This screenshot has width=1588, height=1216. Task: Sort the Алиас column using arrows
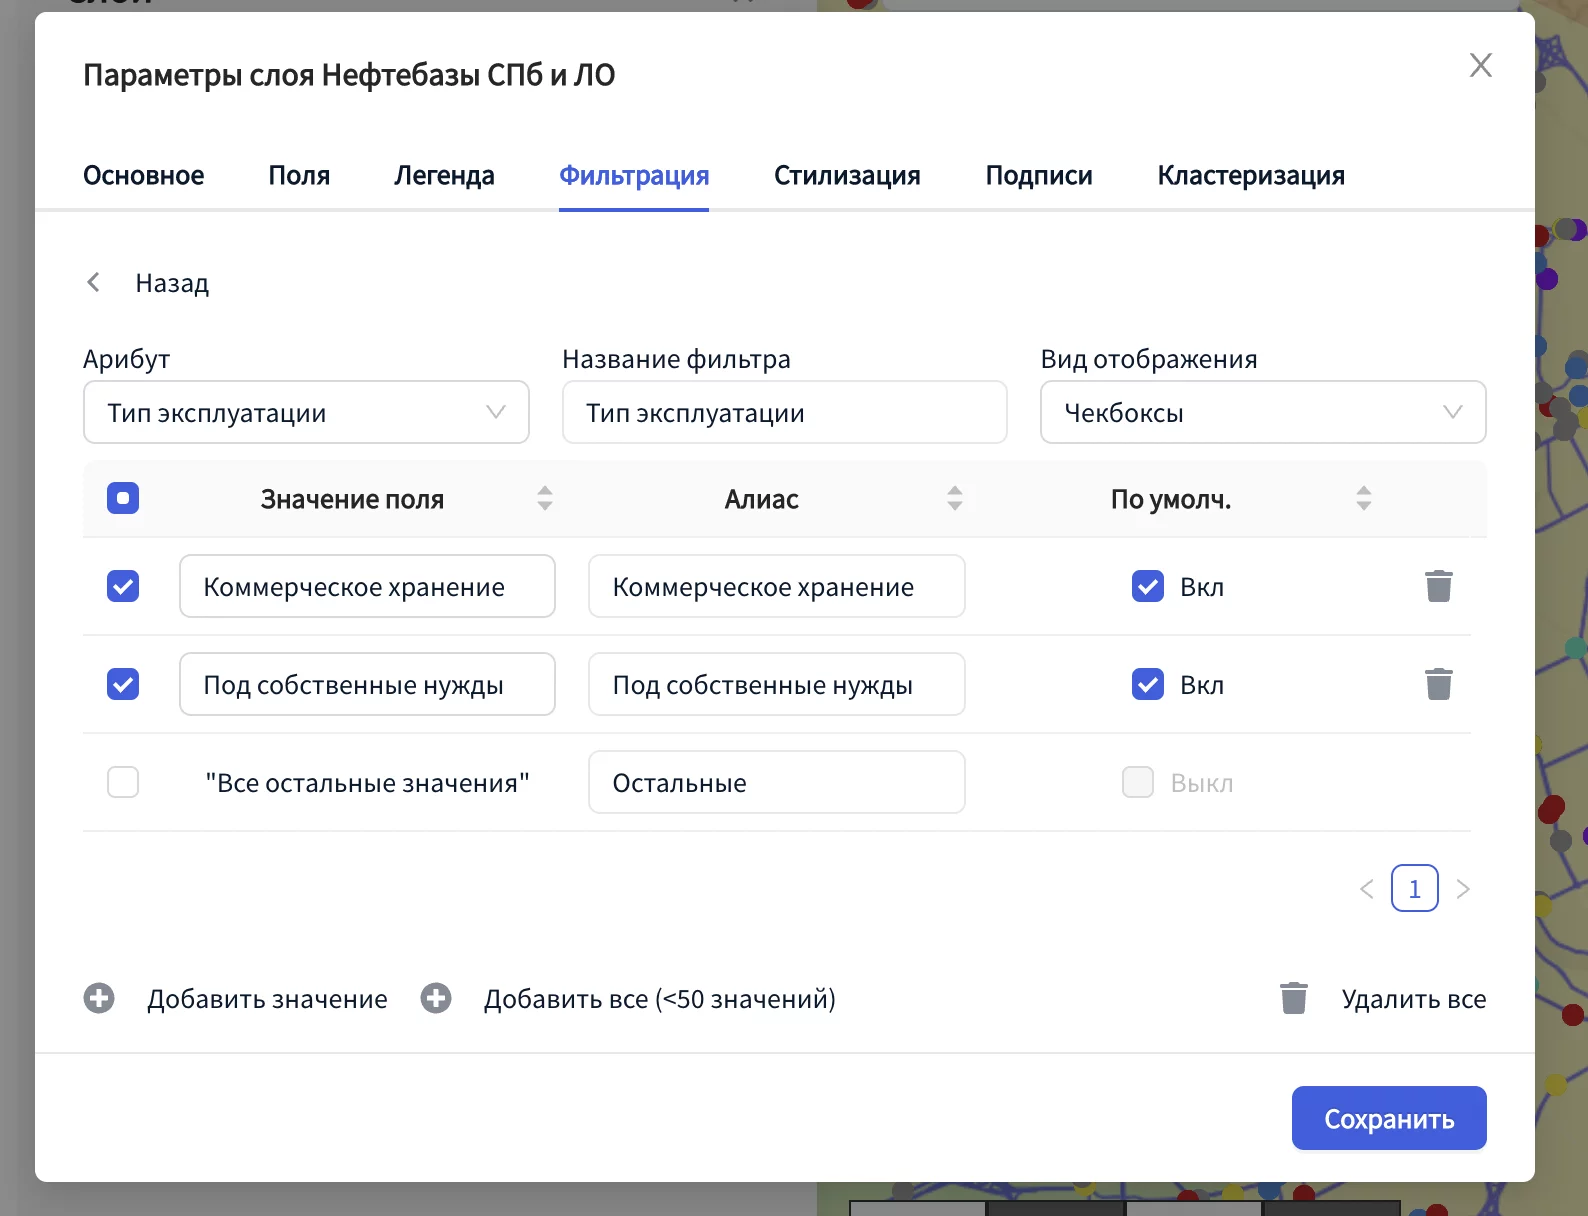[x=955, y=498]
